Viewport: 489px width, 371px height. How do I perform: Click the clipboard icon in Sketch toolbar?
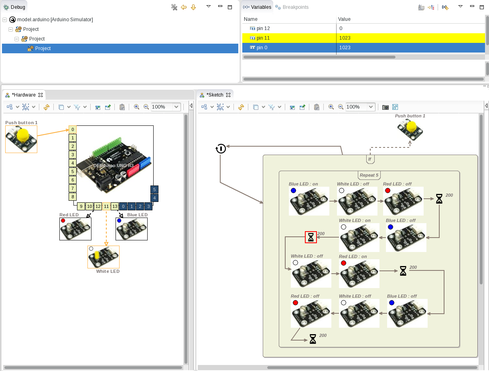[317, 107]
